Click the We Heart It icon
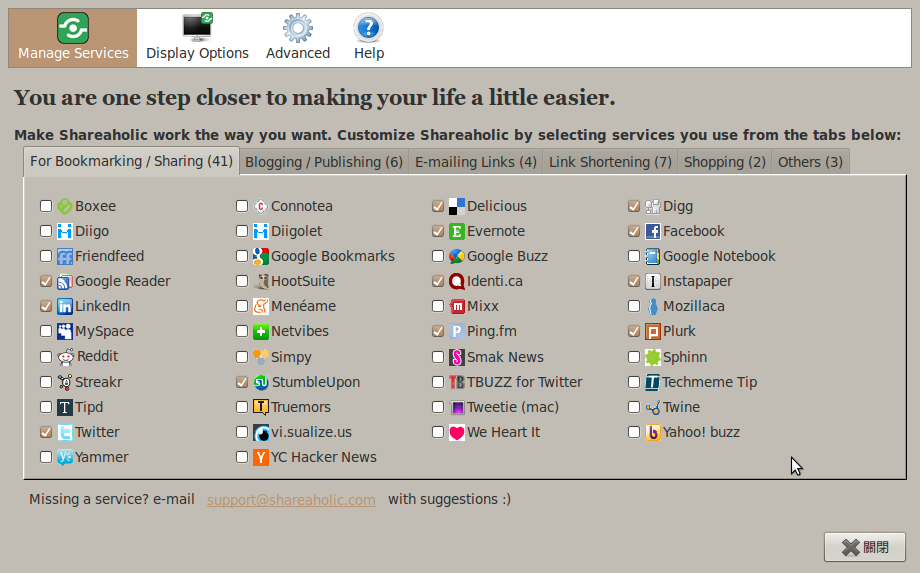Viewport: 920px width, 573px height. click(x=456, y=432)
